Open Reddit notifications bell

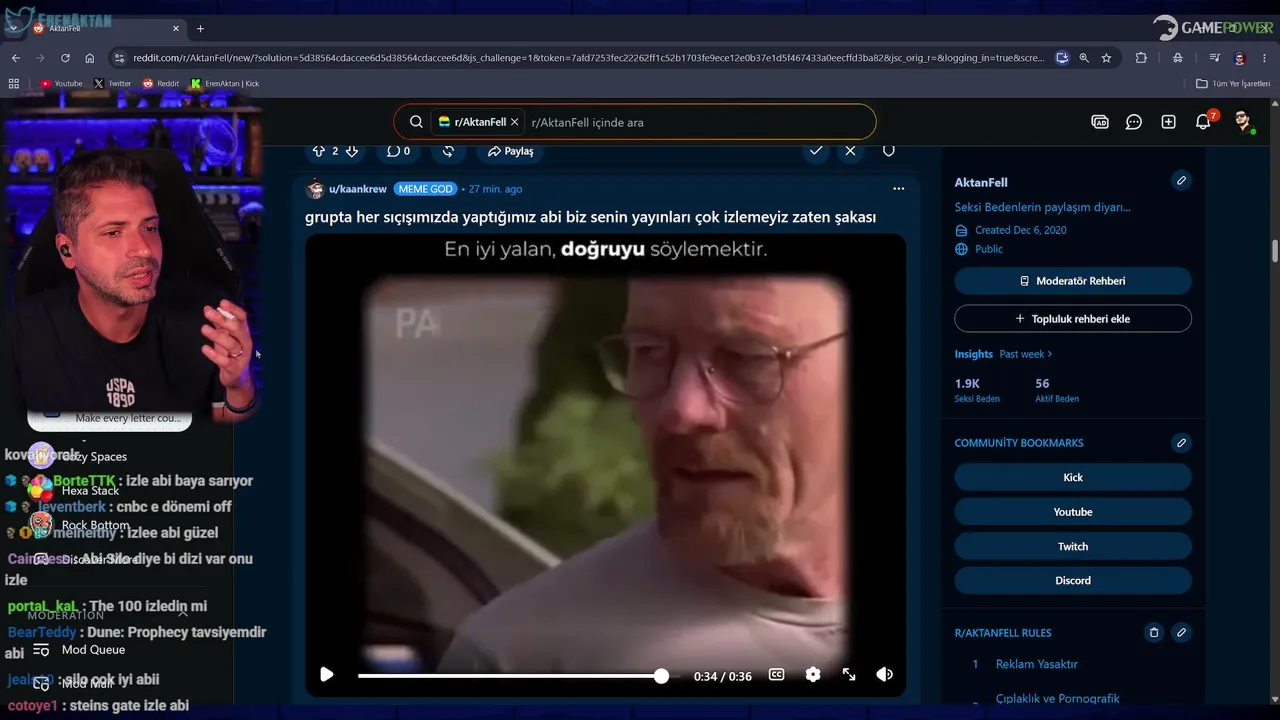[x=1203, y=122]
